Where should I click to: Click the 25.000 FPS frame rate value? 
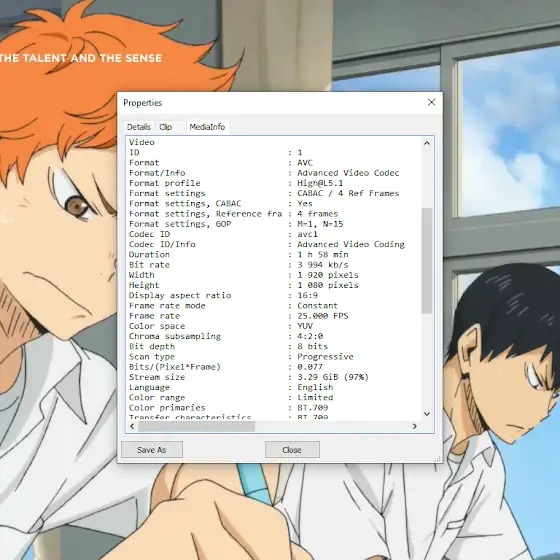[x=323, y=316]
